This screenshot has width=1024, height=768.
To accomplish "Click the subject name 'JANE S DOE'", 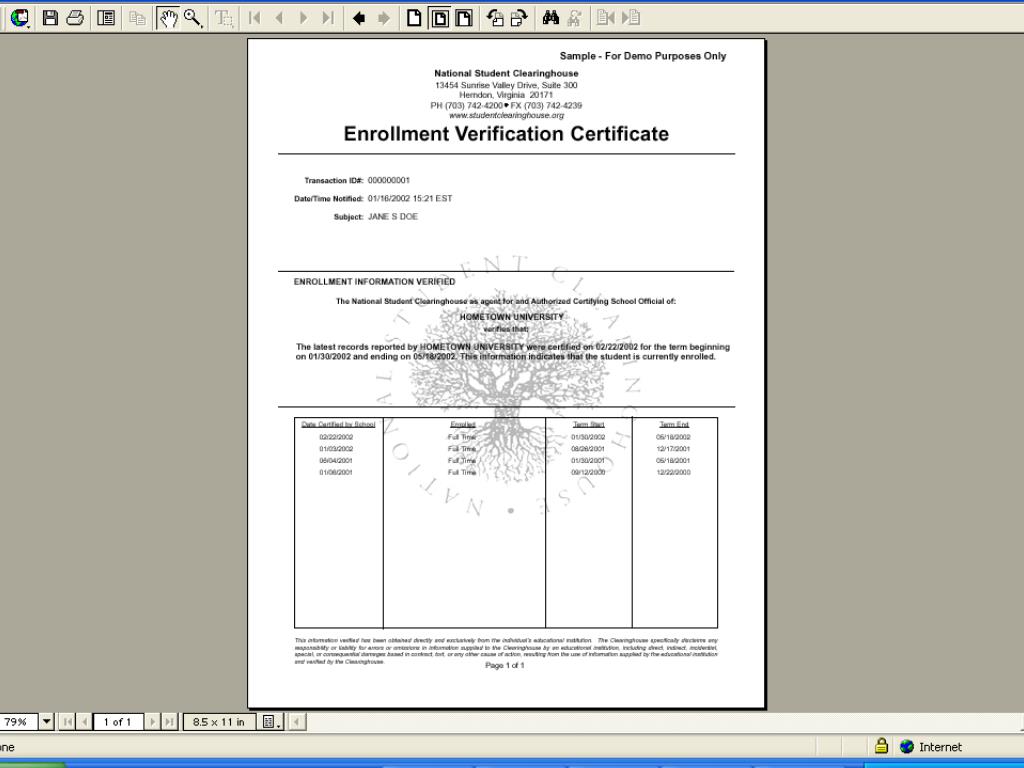I will [x=392, y=217].
